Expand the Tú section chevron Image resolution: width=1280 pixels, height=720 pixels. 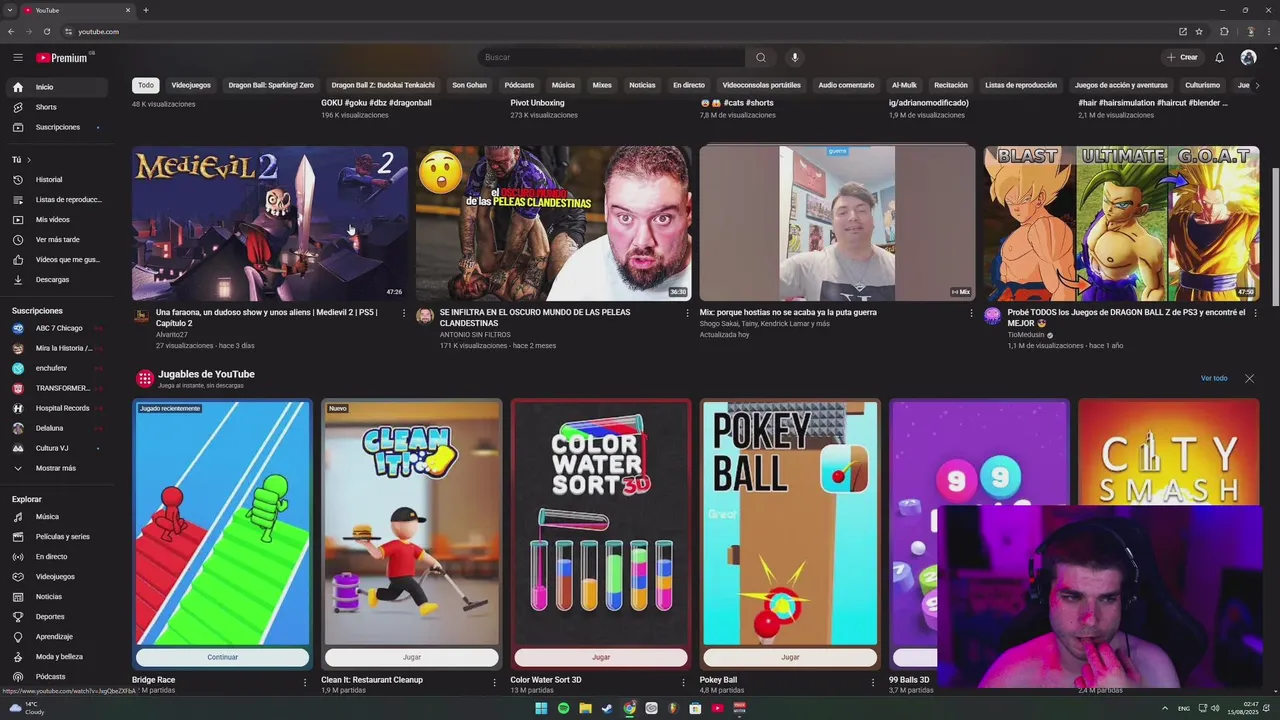tap(28, 160)
